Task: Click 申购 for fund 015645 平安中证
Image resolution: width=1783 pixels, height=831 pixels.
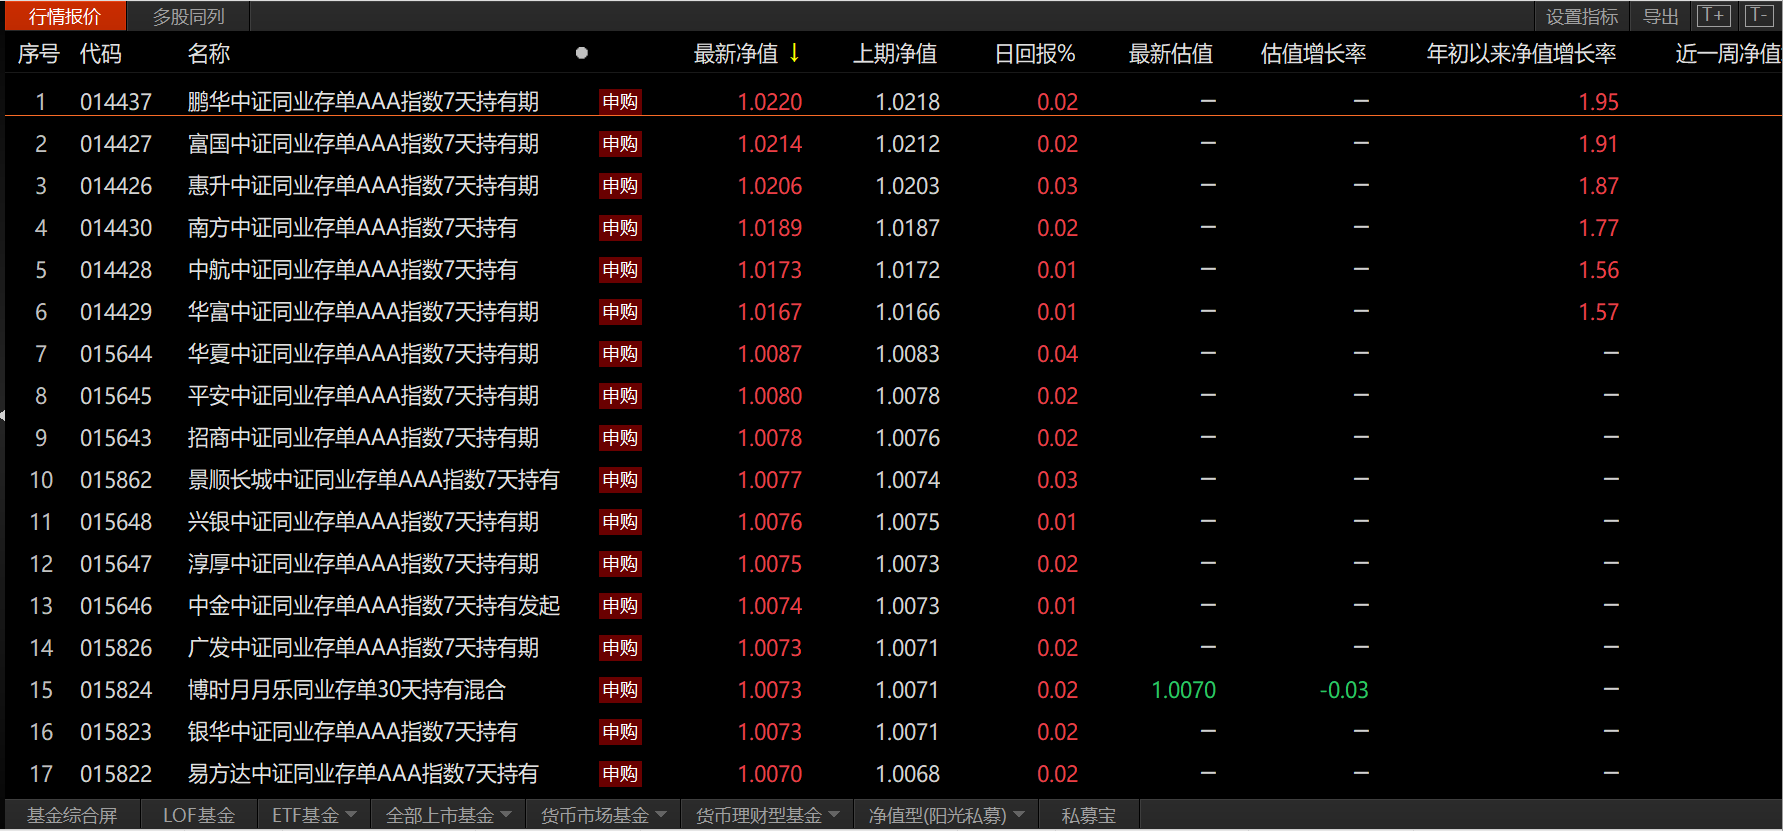Action: [620, 396]
